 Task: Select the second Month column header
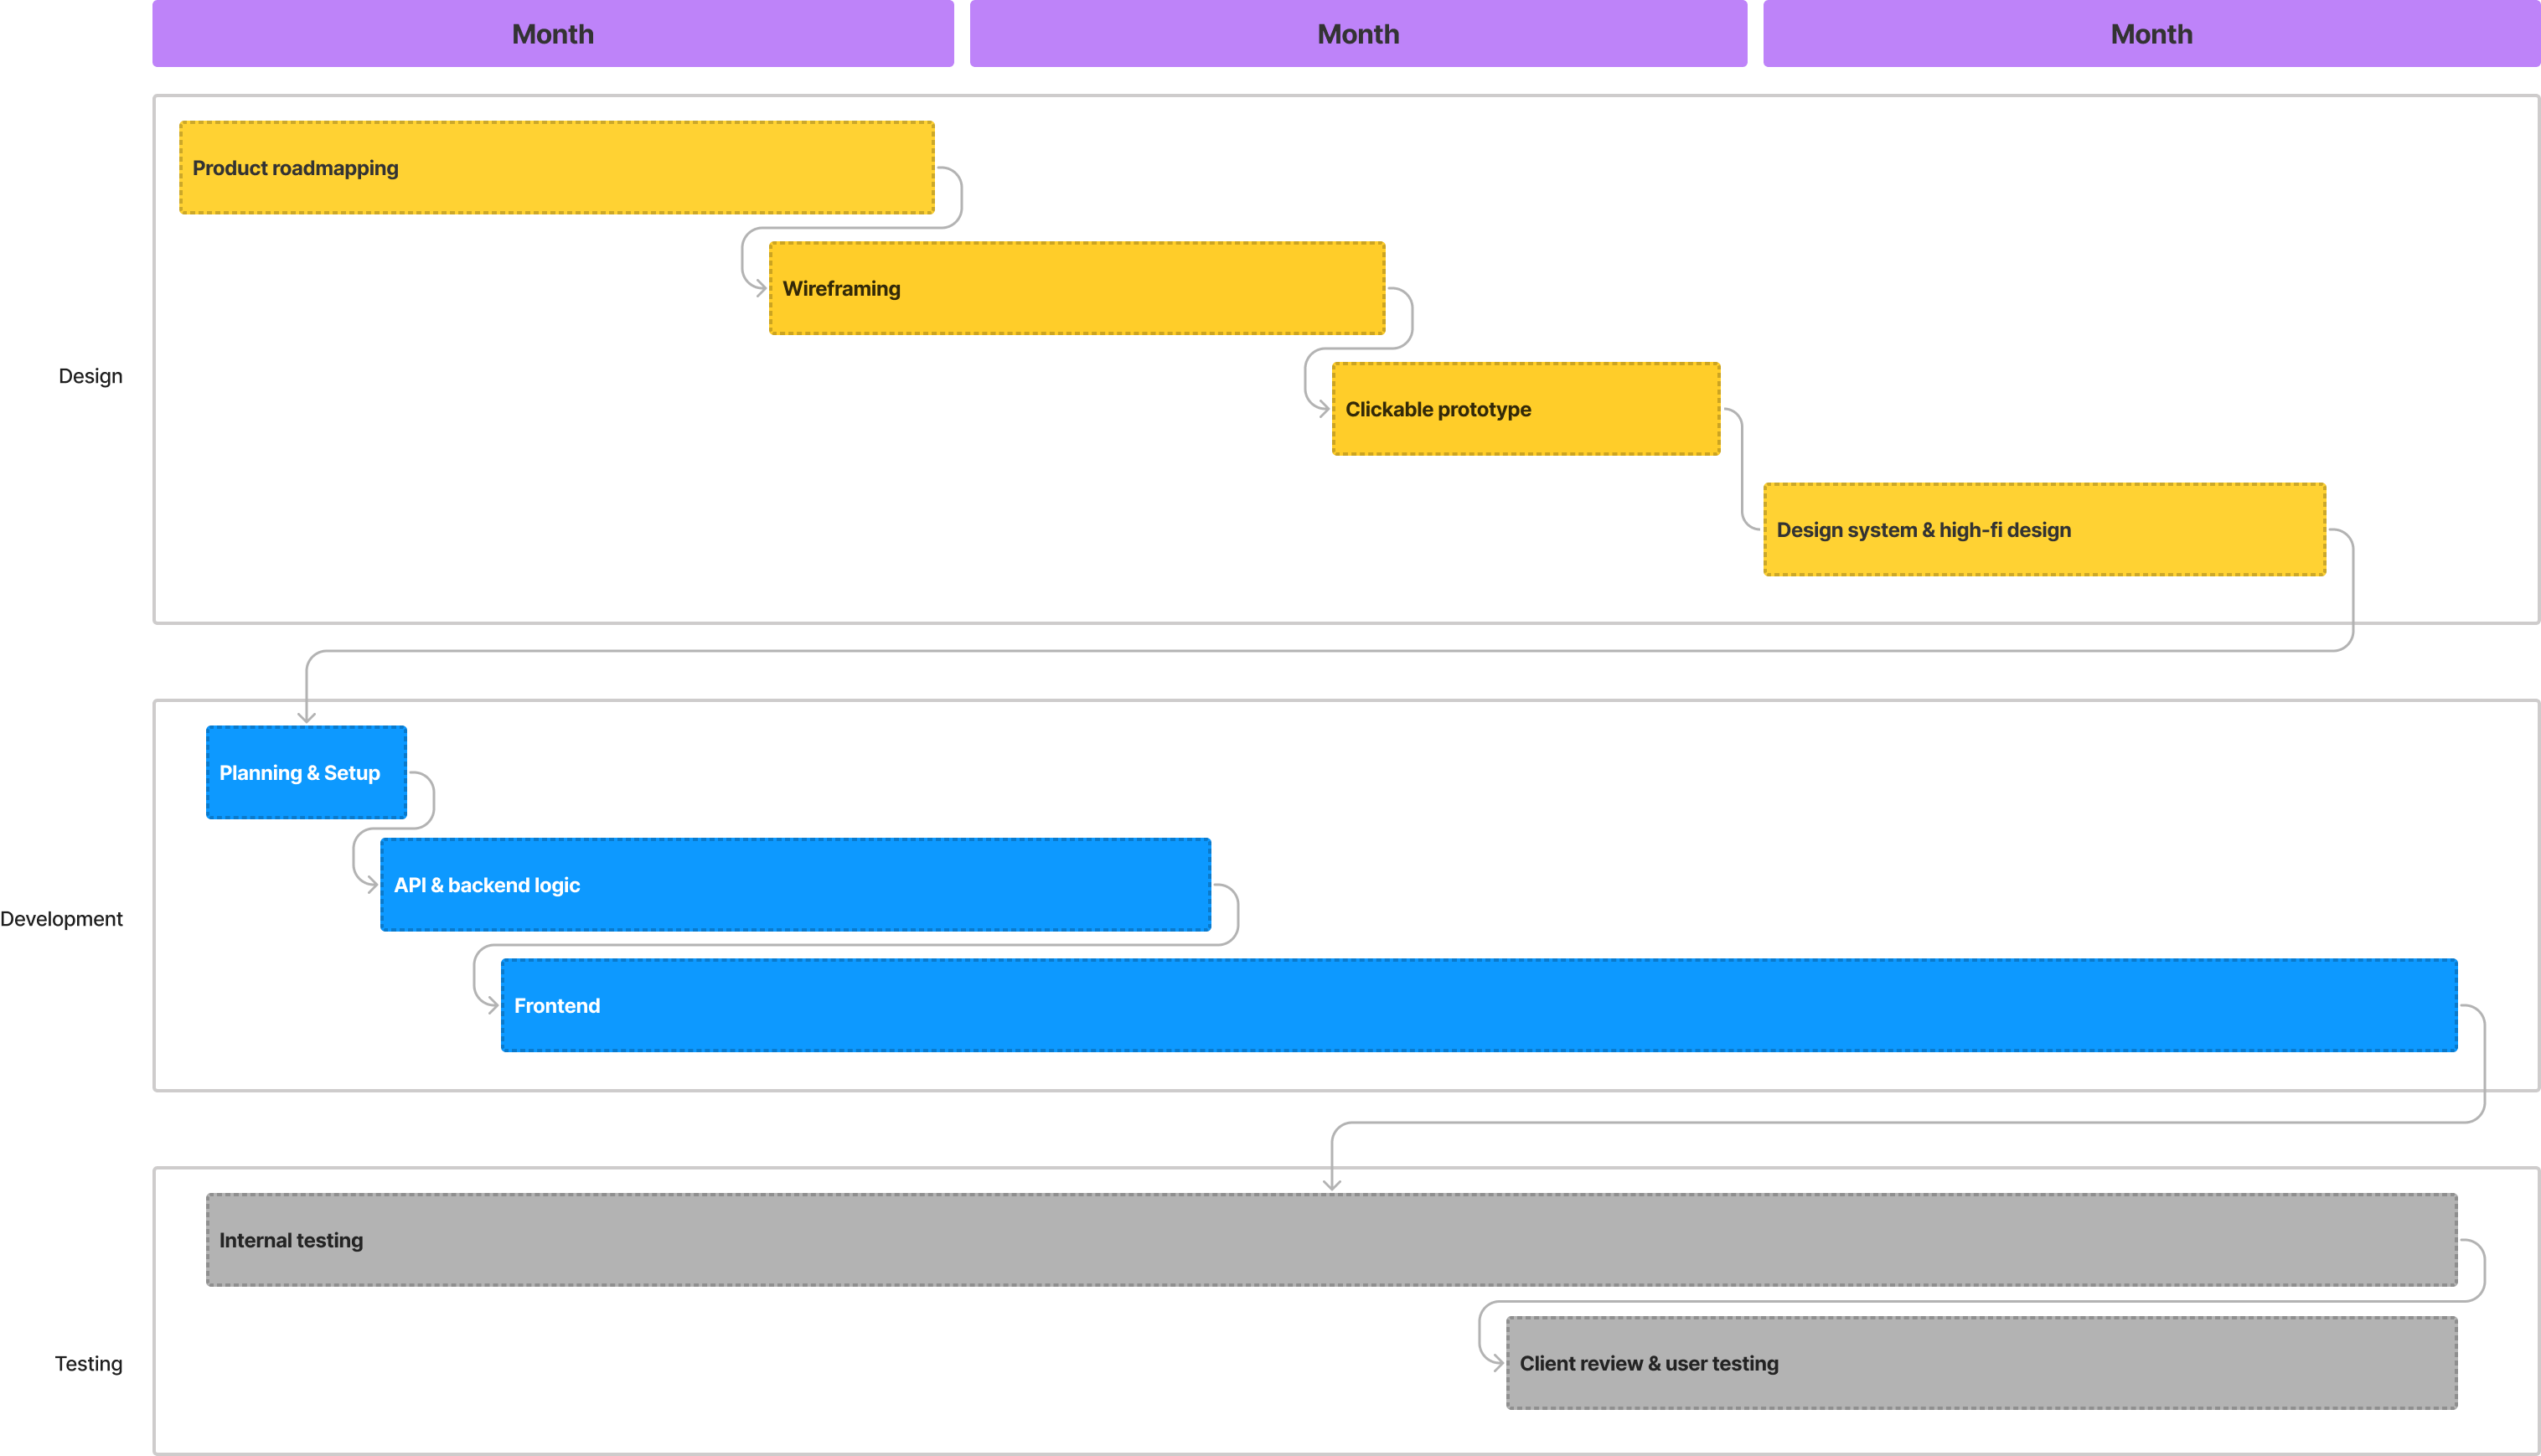click(x=1358, y=32)
